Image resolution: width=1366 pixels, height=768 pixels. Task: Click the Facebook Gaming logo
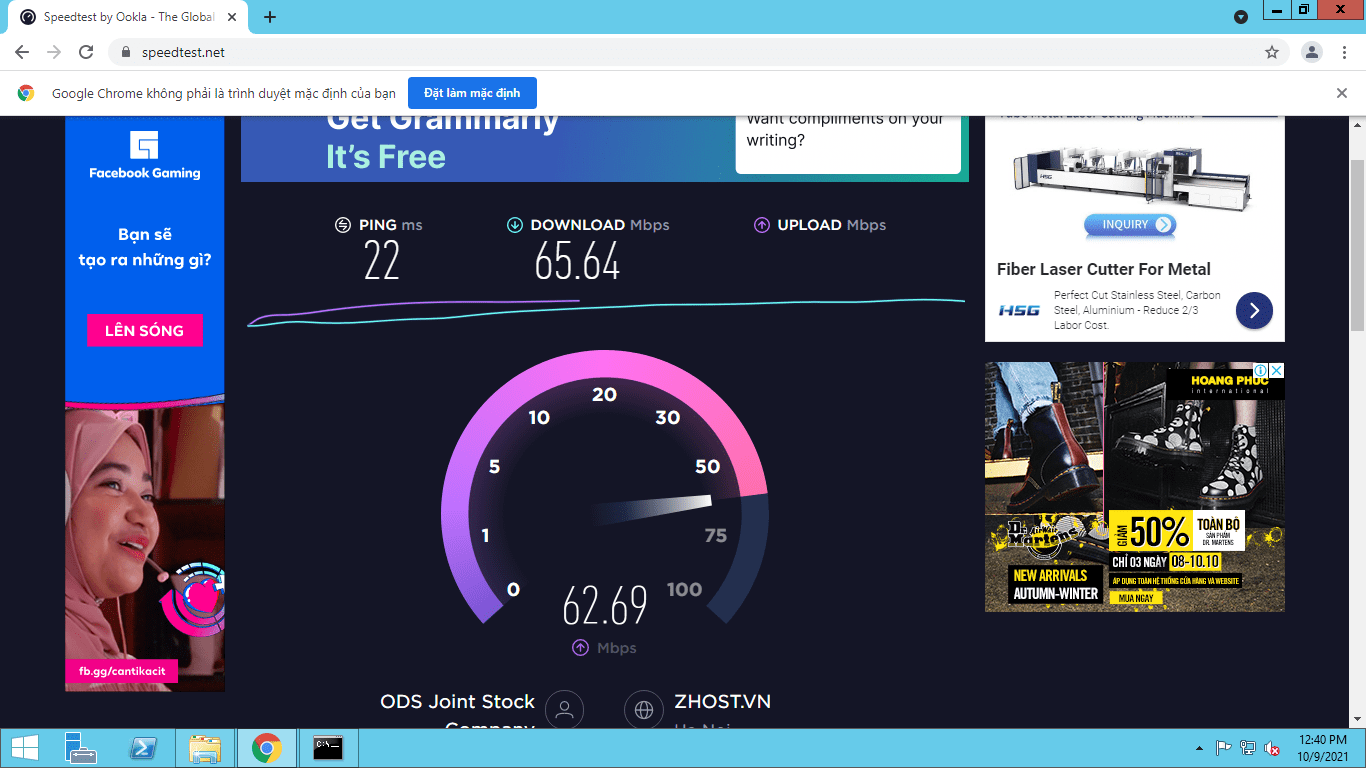[x=145, y=156]
